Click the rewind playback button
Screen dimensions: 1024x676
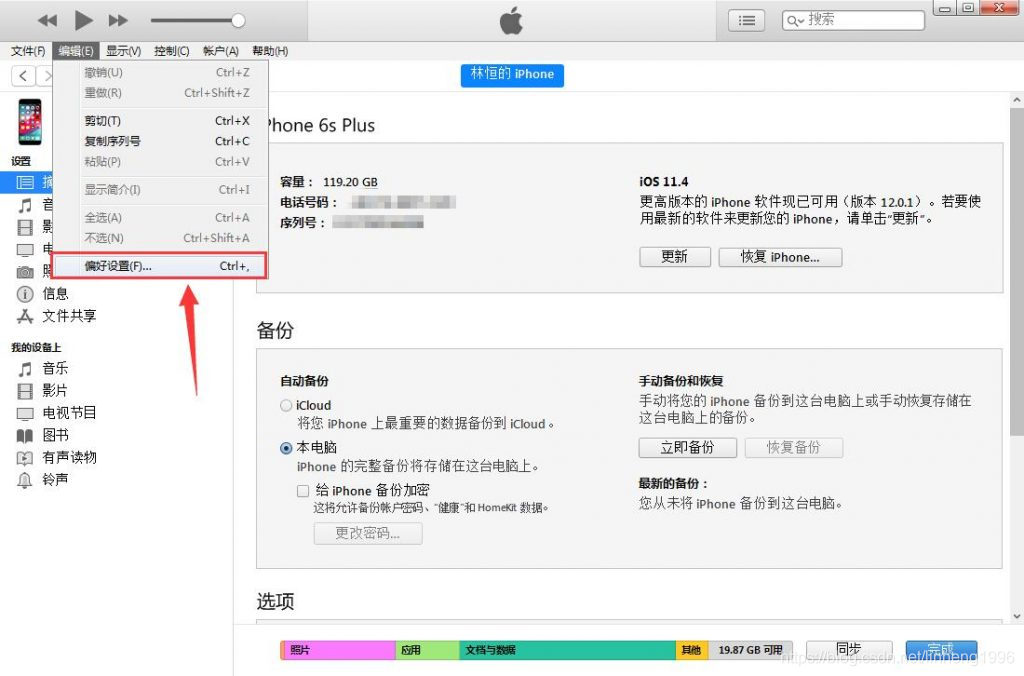coord(47,21)
